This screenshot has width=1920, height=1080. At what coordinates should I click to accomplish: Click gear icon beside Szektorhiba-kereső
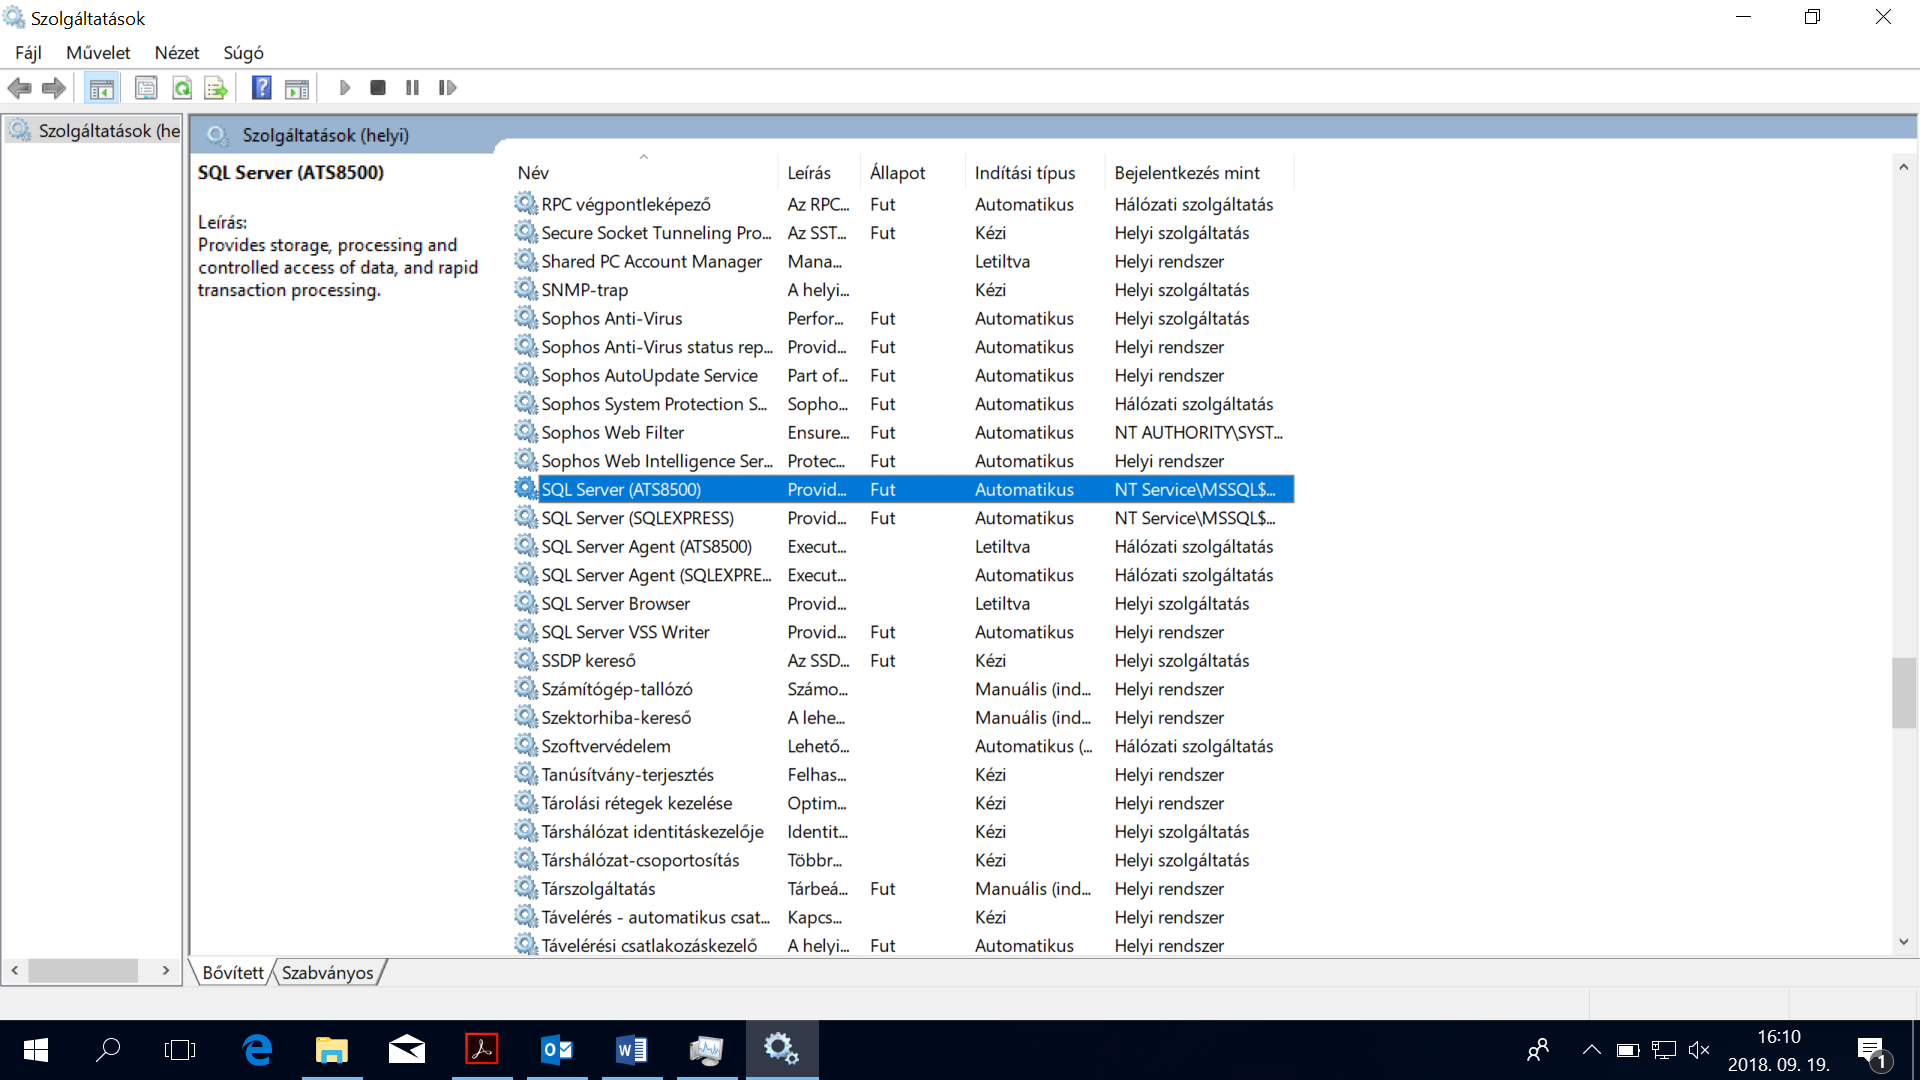coord(526,716)
